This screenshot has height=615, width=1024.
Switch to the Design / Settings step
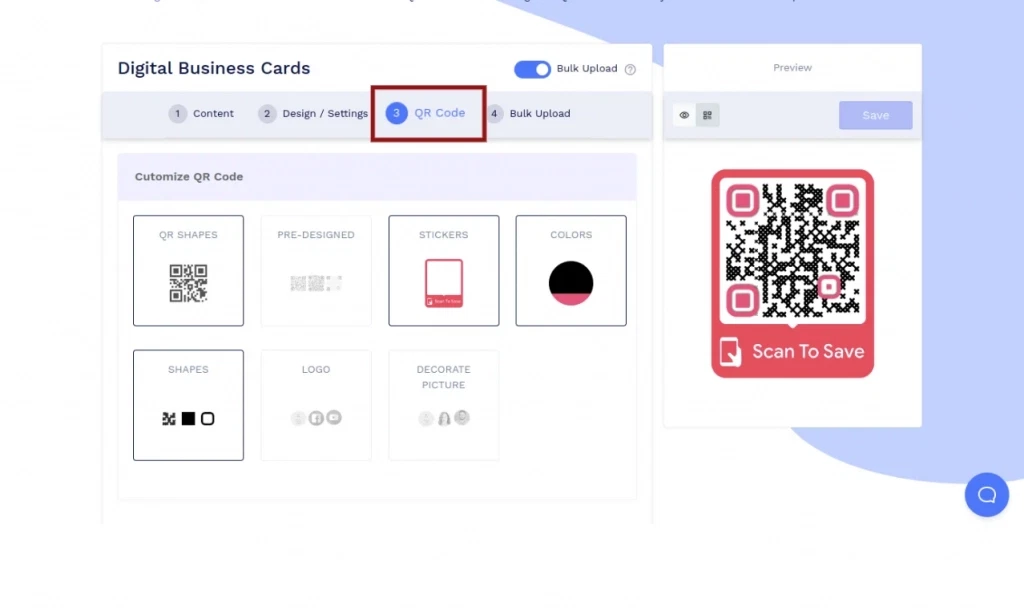(313, 114)
